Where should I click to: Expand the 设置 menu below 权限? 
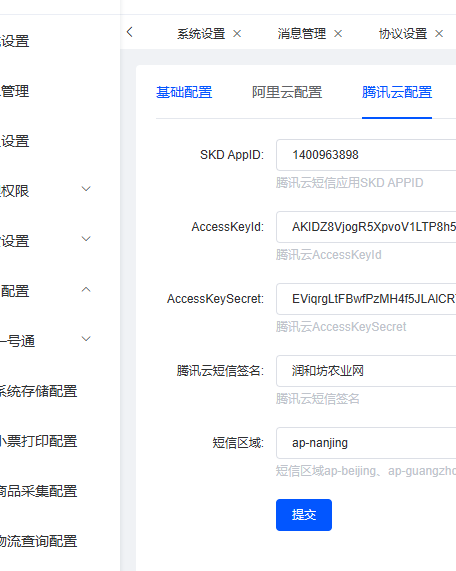click(x=86, y=239)
